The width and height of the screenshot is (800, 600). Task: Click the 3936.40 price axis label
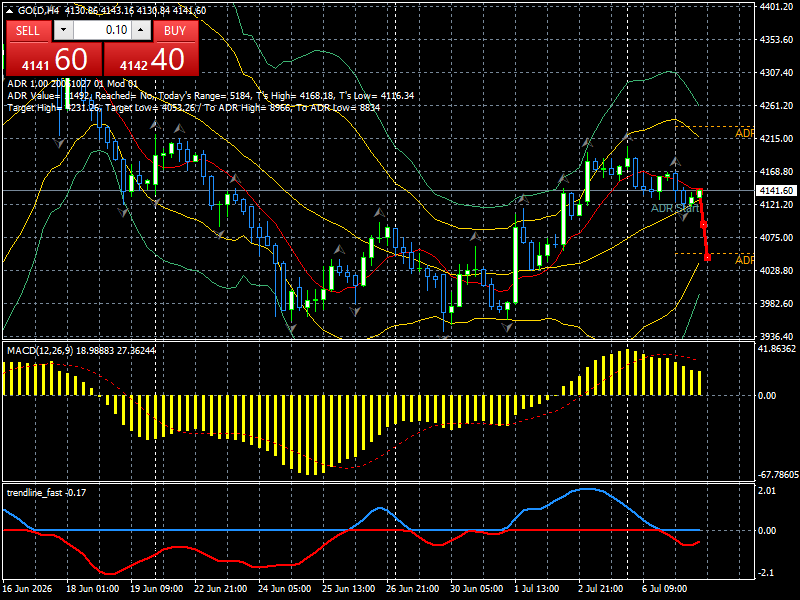point(776,337)
